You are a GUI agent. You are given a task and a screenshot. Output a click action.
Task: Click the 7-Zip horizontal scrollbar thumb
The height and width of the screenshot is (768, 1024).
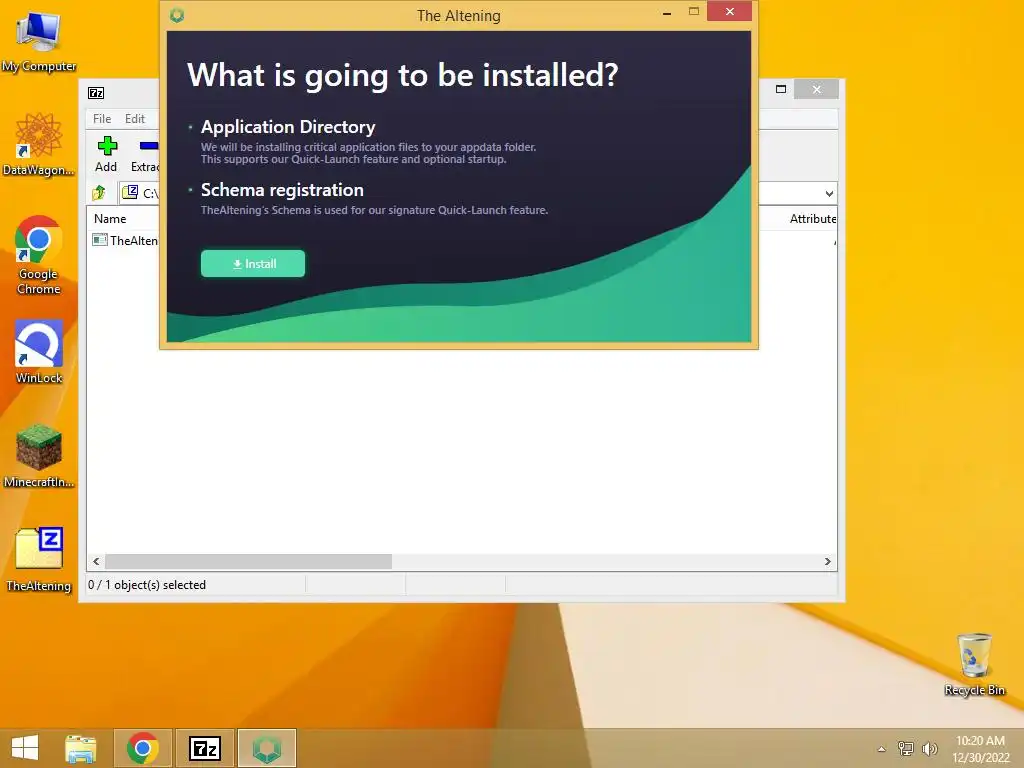pyautogui.click(x=248, y=562)
